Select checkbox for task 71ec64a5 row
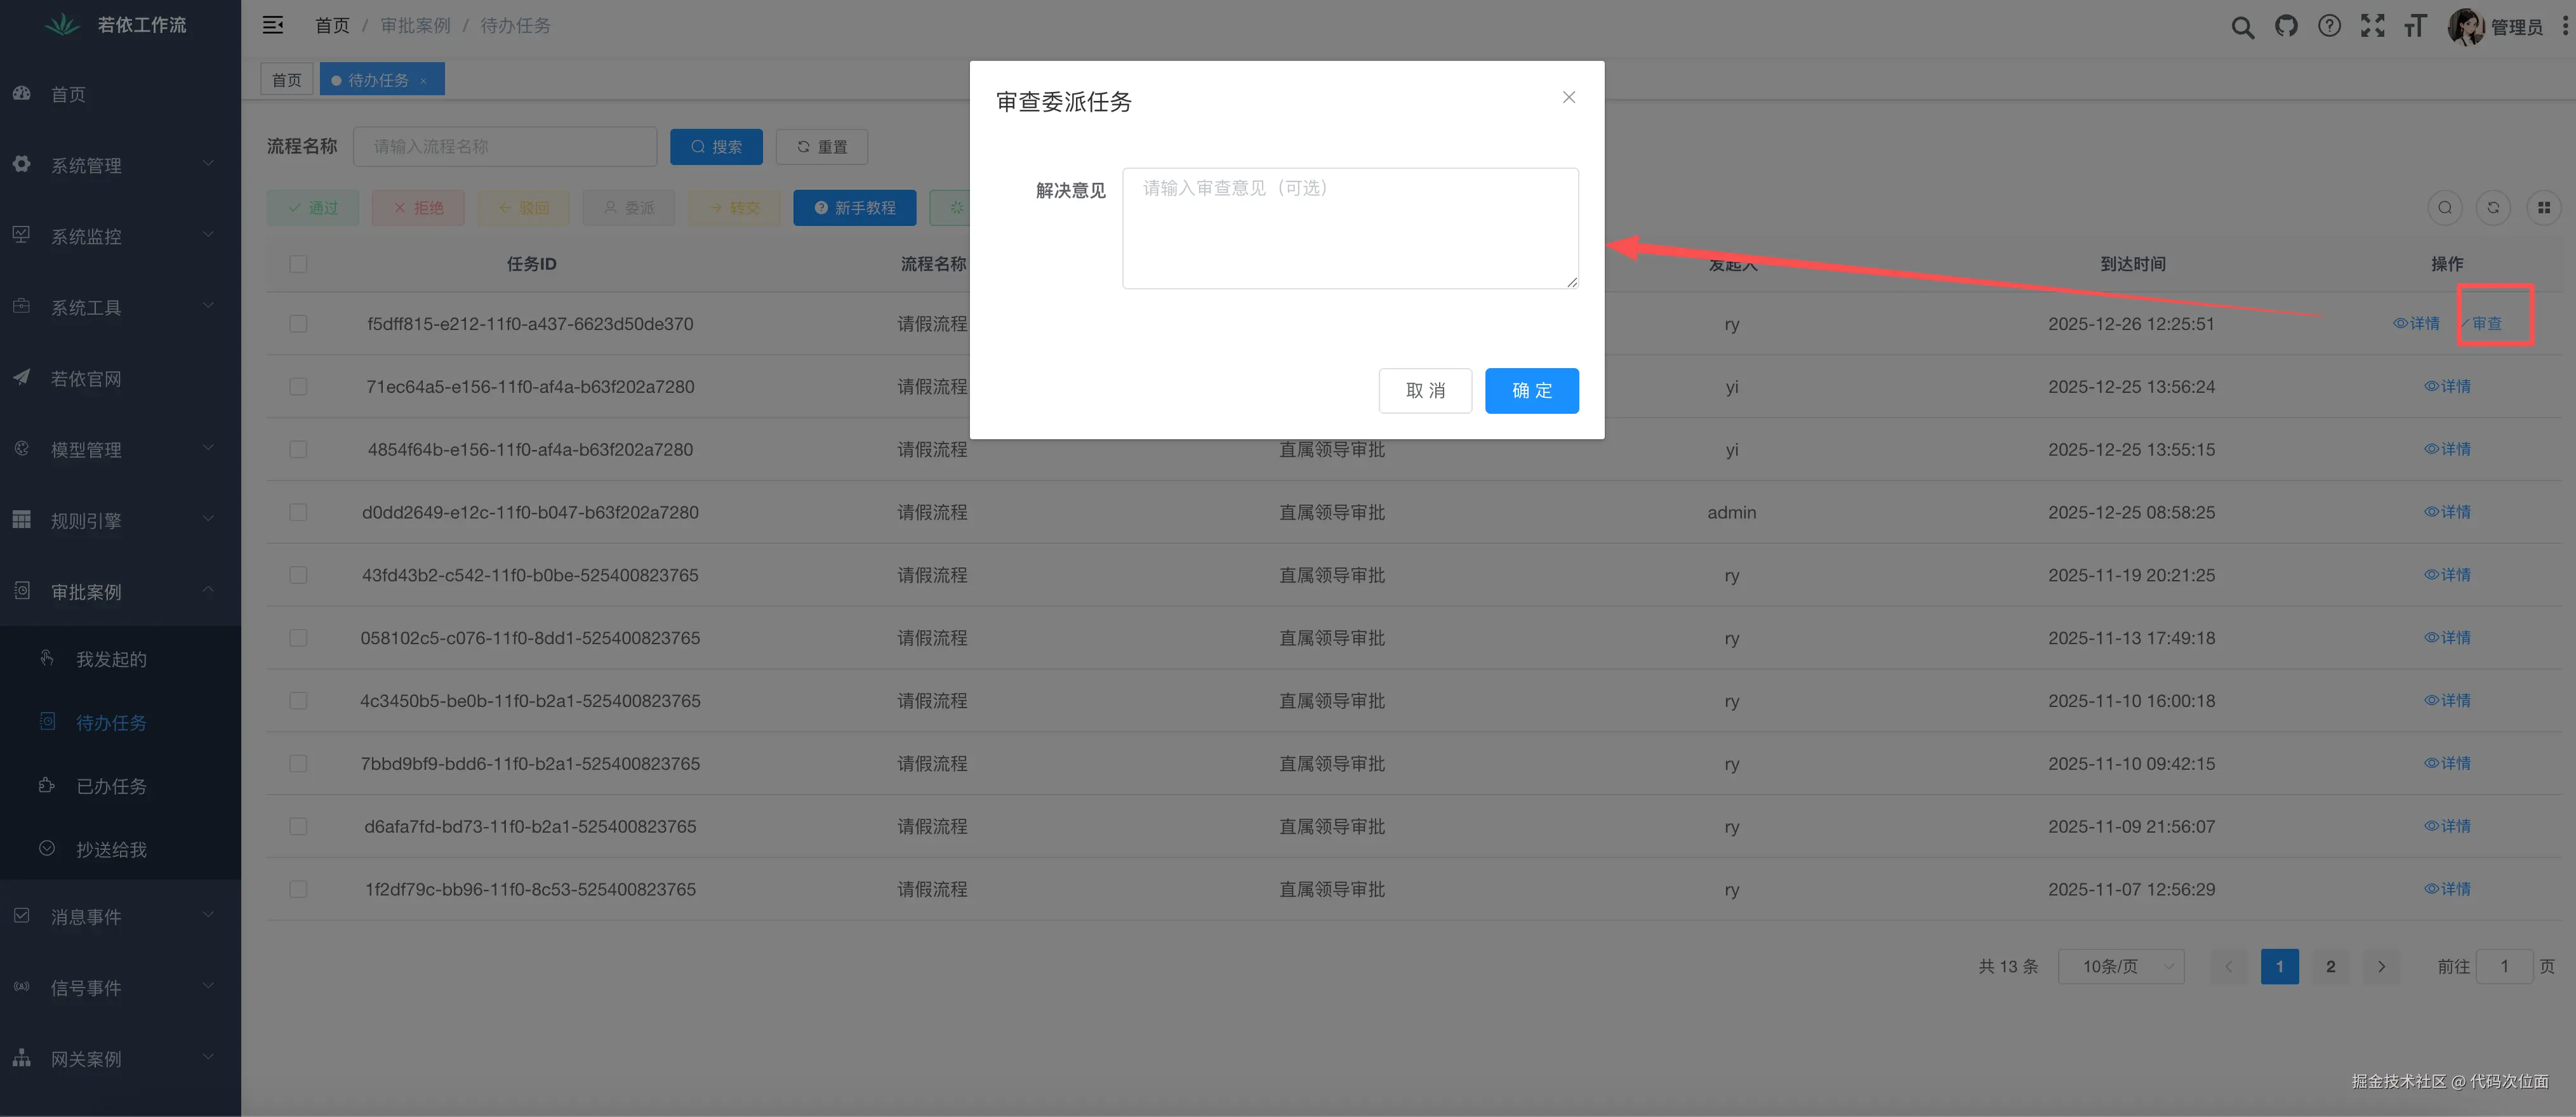Screen dimensions: 2576x1117 [x=298, y=387]
